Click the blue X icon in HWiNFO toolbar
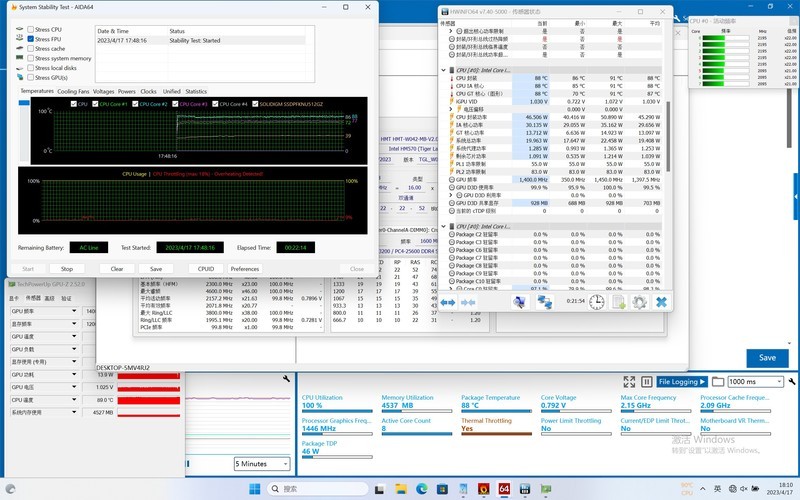This screenshot has height=500, width=800. 661,301
